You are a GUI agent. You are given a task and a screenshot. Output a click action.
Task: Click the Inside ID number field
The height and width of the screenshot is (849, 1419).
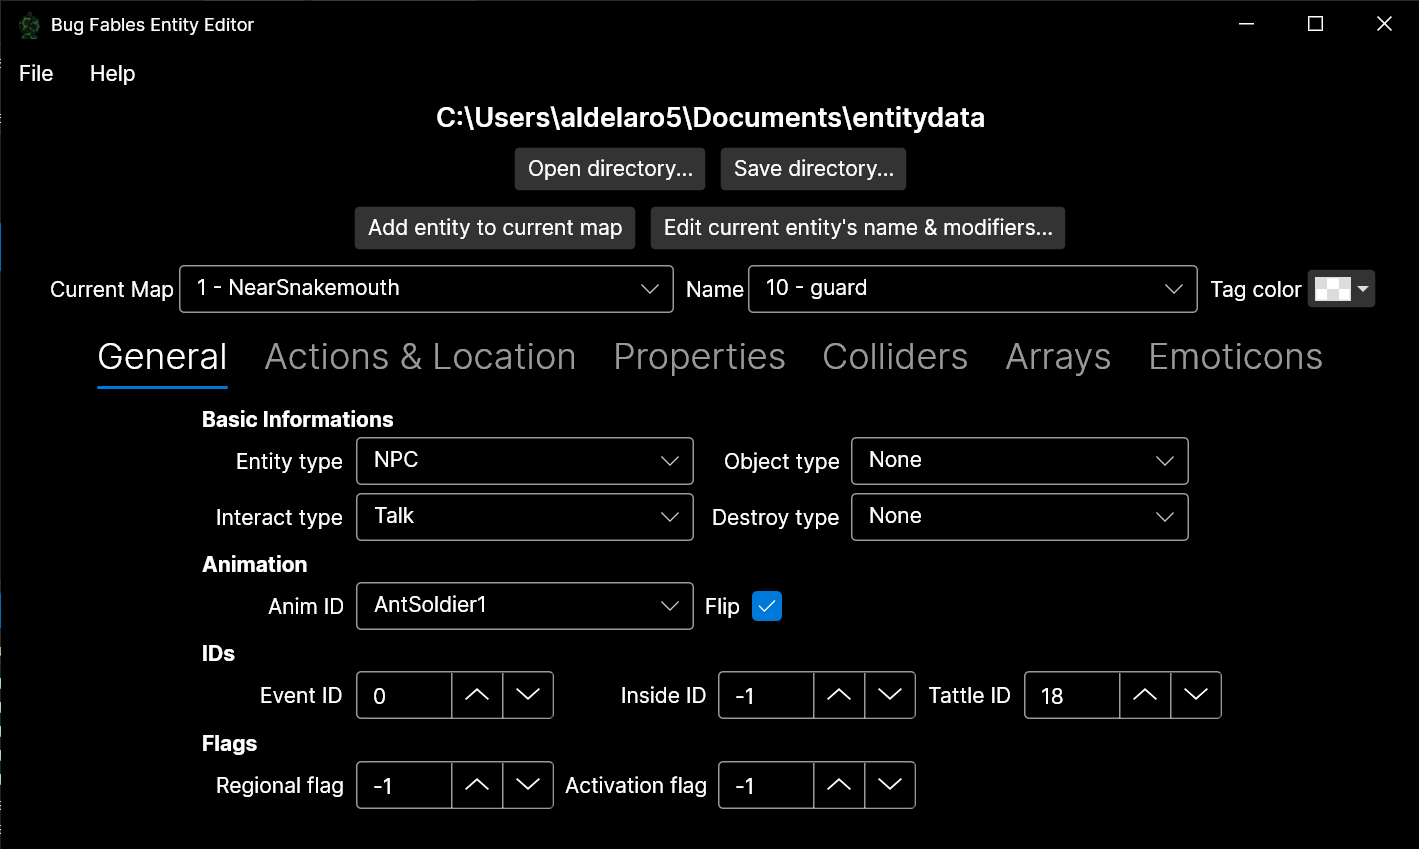pos(767,695)
